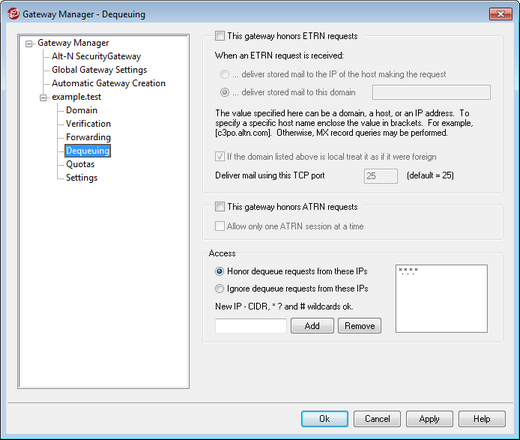
Task: Switch to the Forwarding page
Action: tap(88, 137)
